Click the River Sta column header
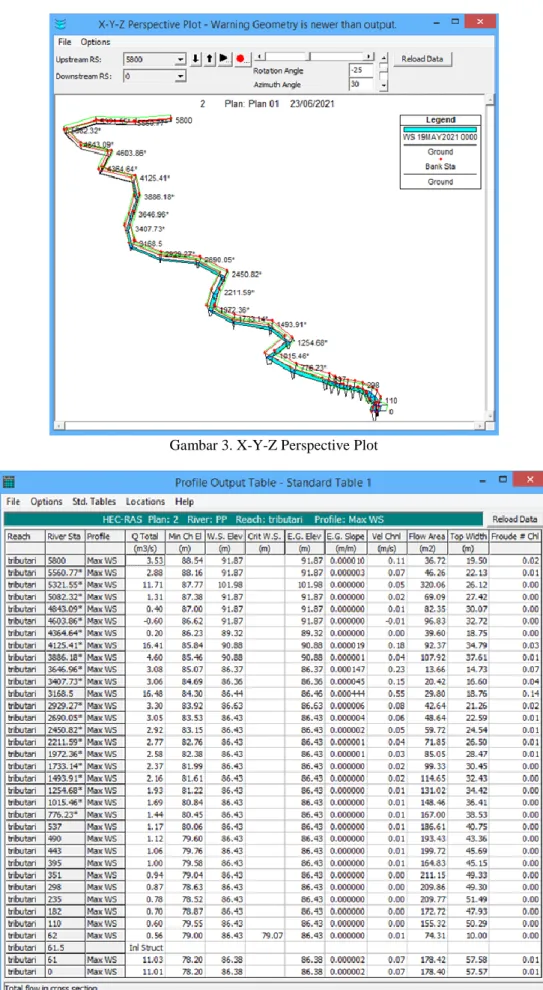This screenshot has width=543, height=990. coord(65,536)
